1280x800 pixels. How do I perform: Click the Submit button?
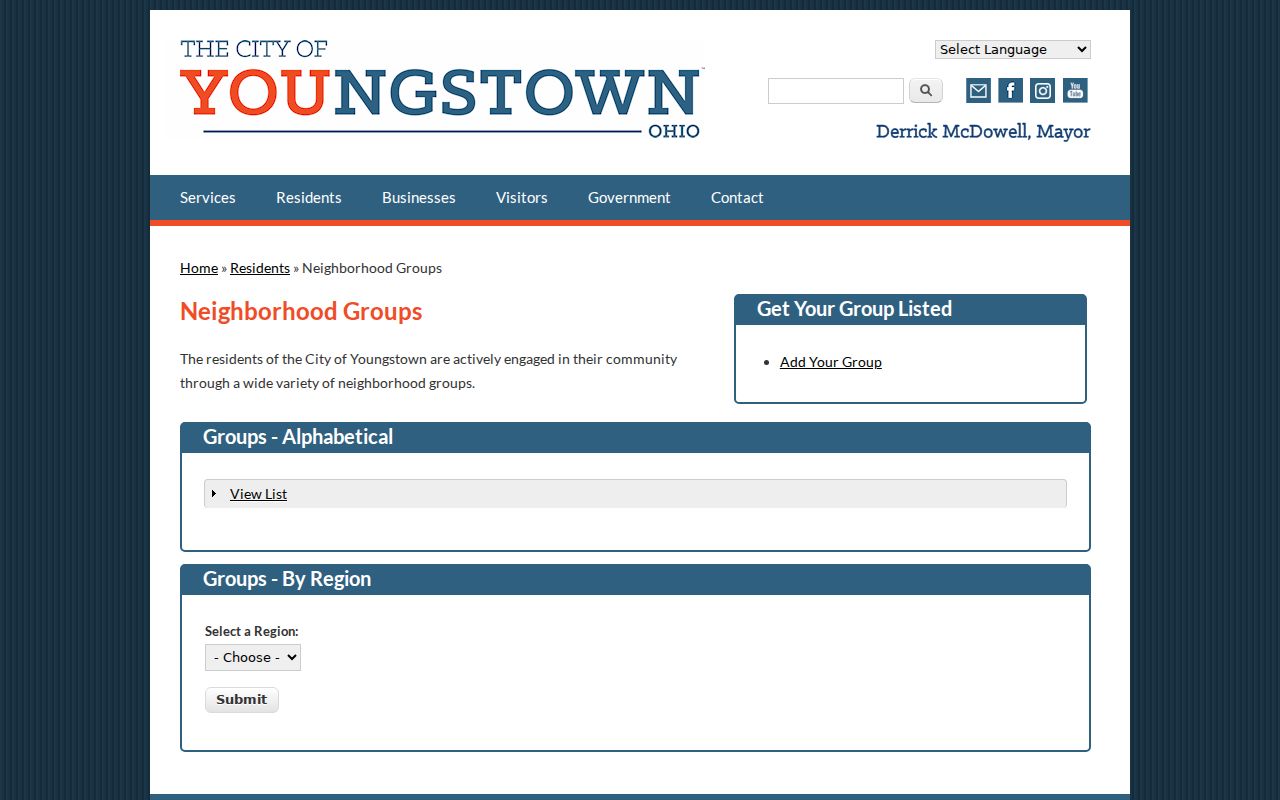(x=242, y=700)
